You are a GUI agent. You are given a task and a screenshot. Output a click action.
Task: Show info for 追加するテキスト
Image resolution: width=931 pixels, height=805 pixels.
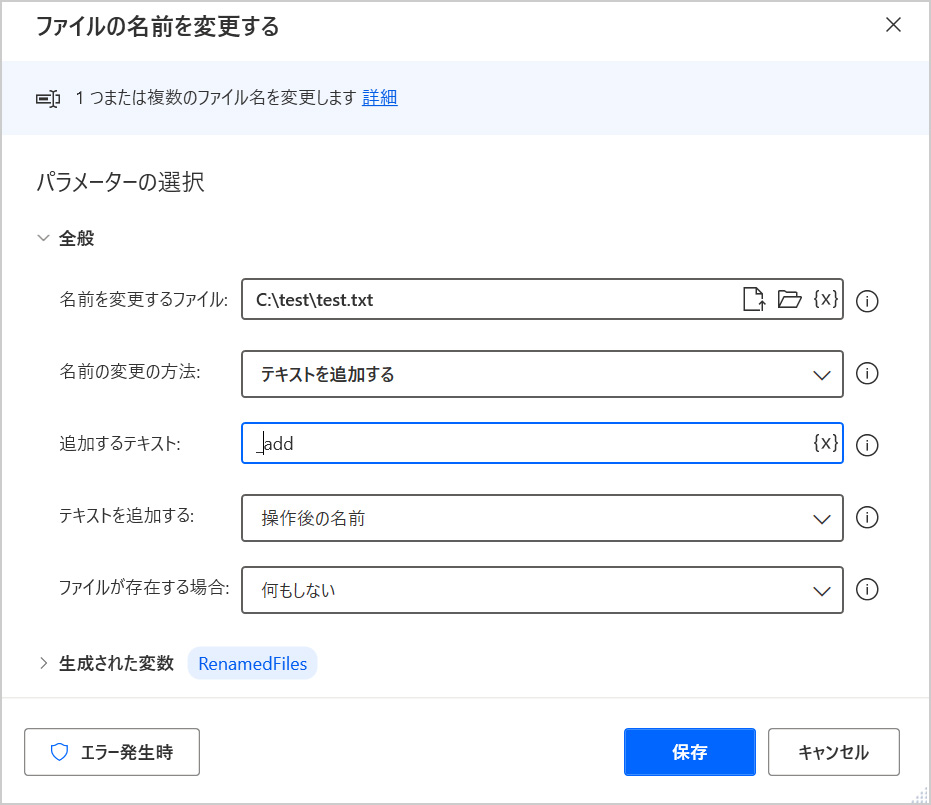point(868,446)
